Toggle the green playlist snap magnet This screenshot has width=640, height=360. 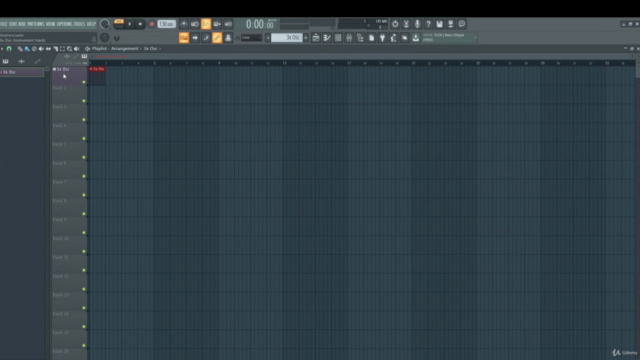(9, 49)
